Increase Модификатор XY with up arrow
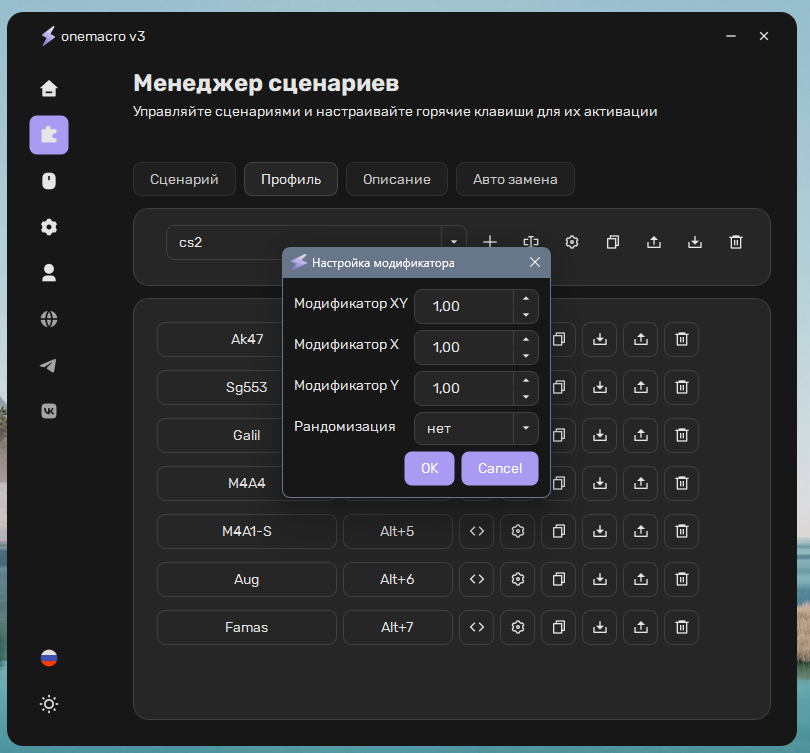 tap(526, 298)
